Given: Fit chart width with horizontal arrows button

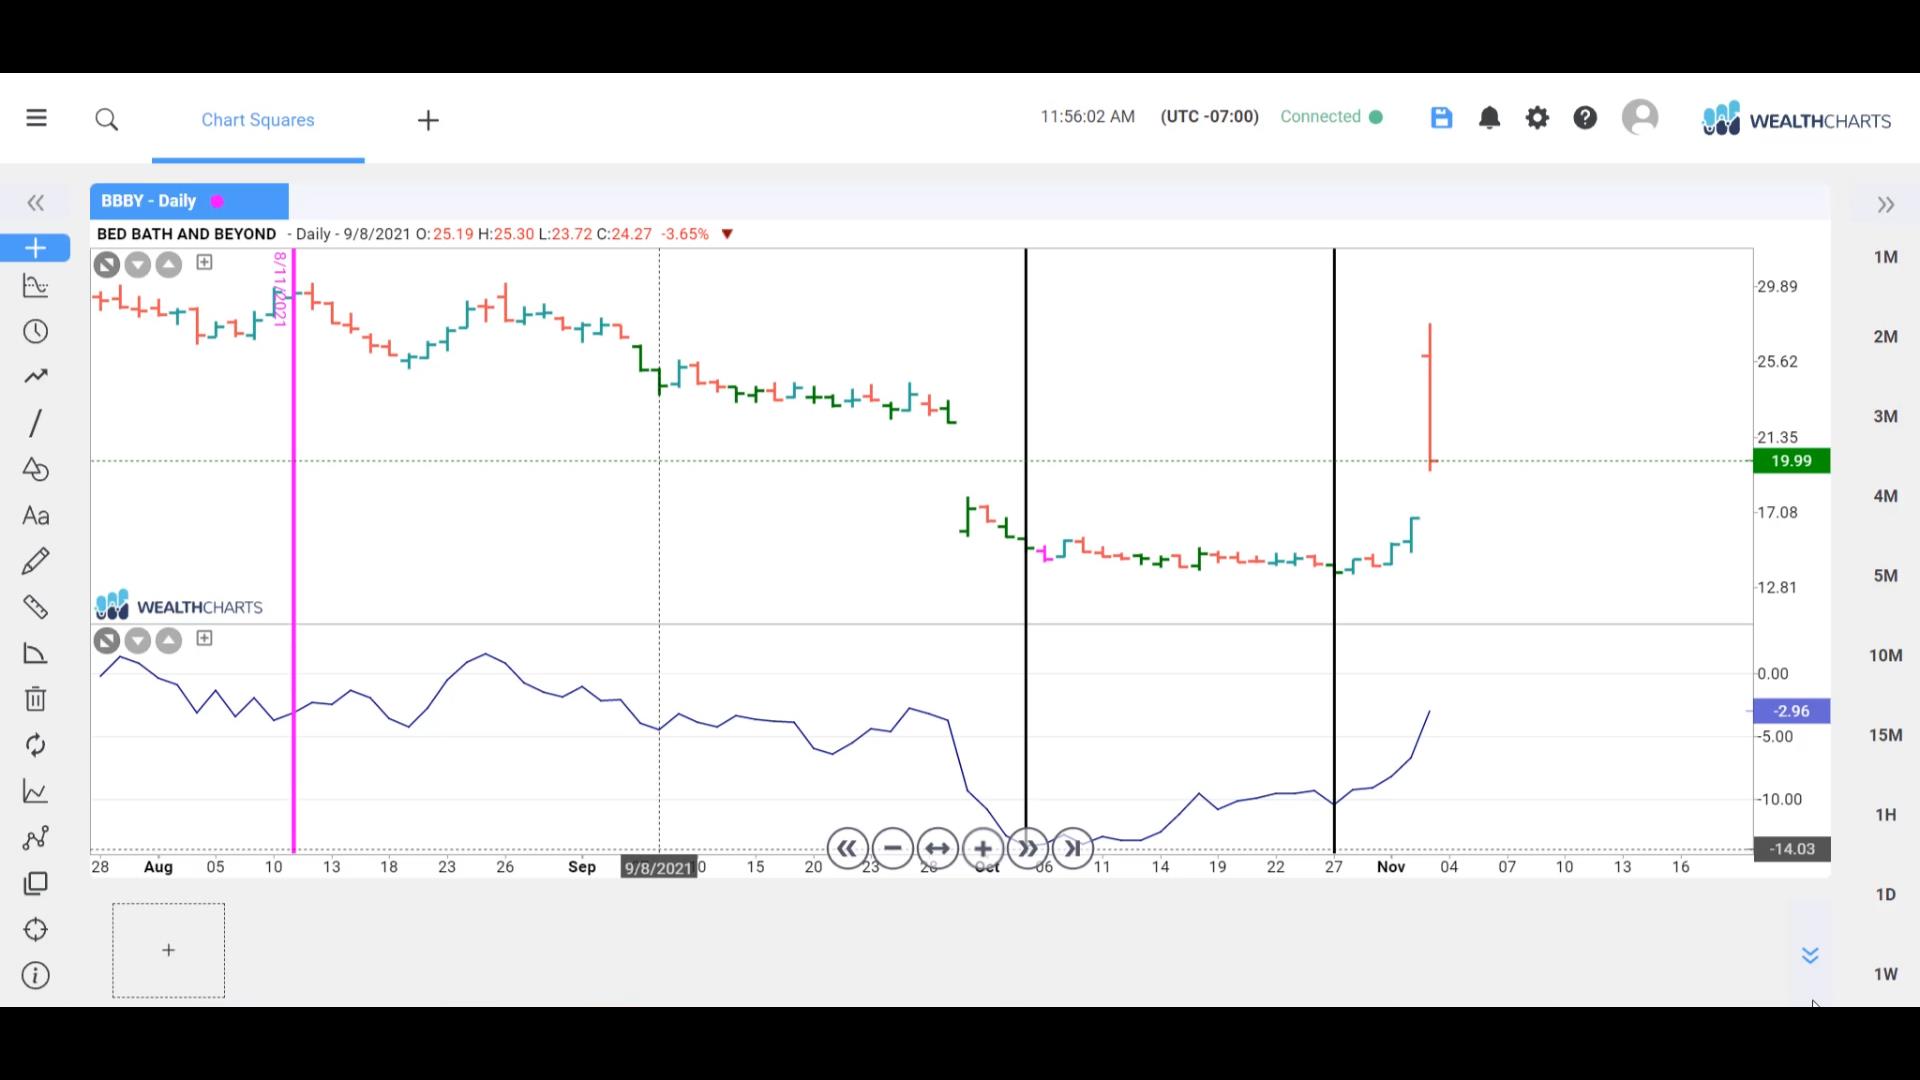Looking at the screenshot, I should click(x=937, y=849).
